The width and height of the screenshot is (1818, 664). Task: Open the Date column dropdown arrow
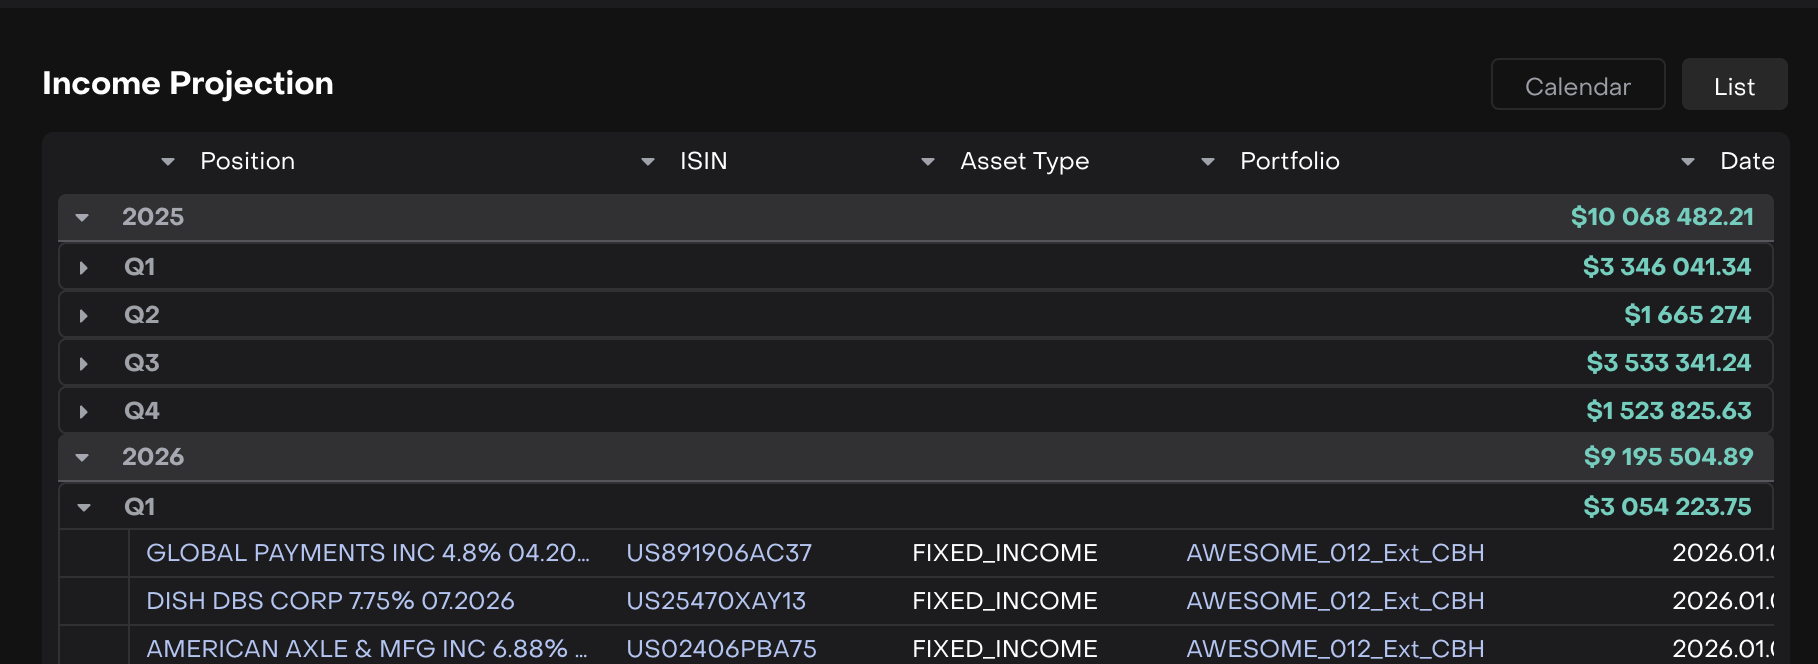[x=1687, y=162]
